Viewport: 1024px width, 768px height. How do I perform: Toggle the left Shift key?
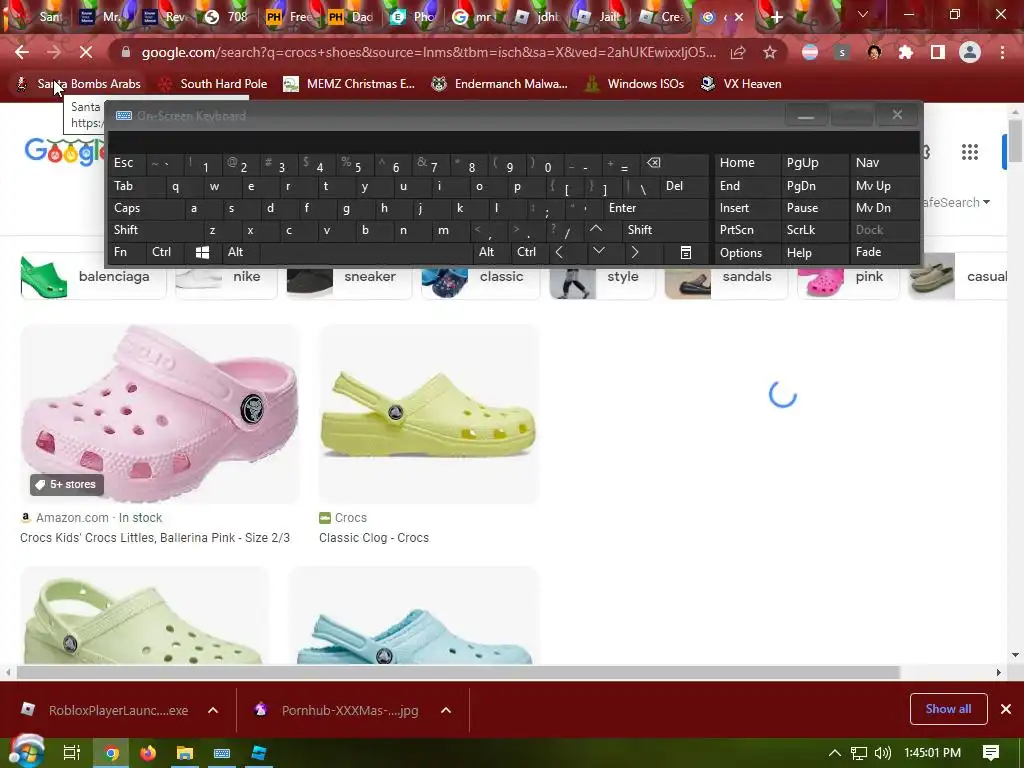click(x=155, y=230)
